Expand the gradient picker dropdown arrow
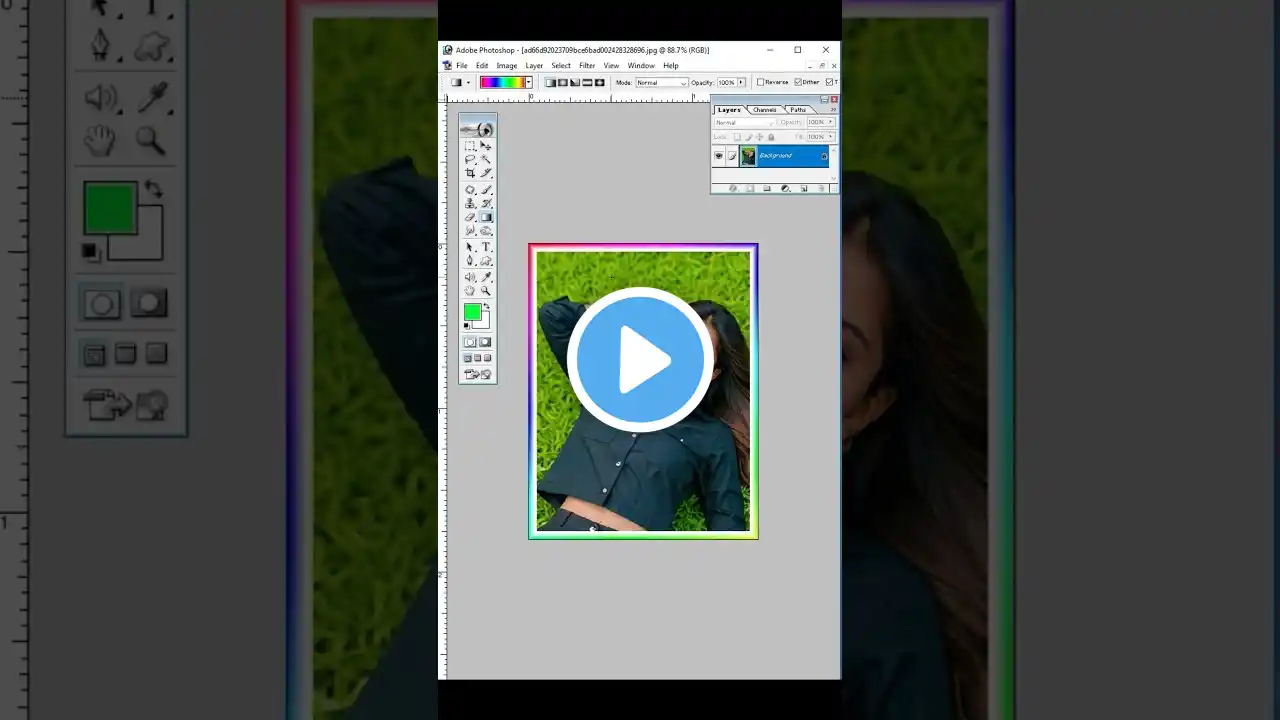This screenshot has width=1280, height=720. tap(528, 82)
